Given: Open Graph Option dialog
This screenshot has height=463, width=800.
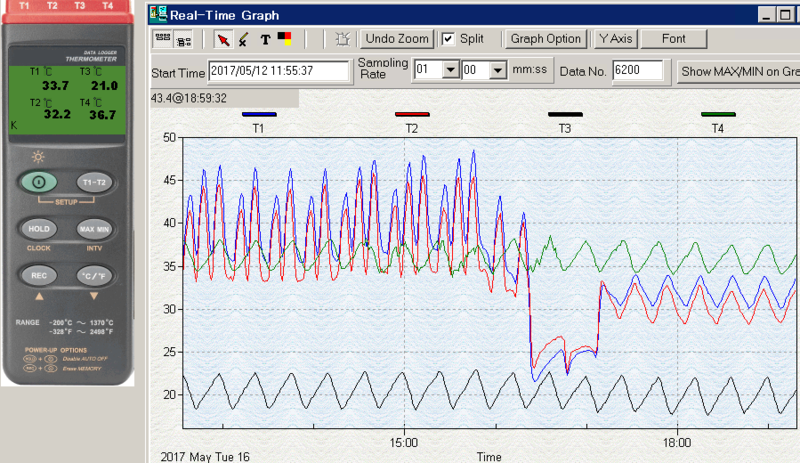Looking at the screenshot, I should (545, 39).
